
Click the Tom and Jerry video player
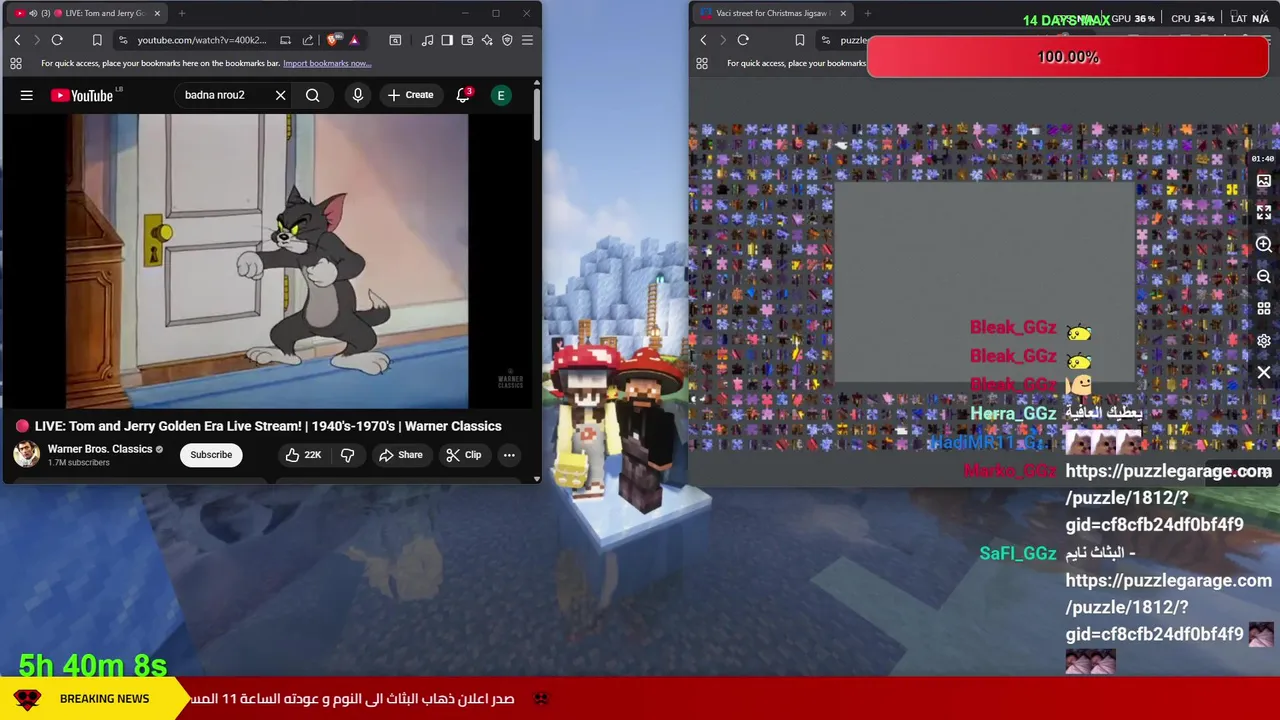pos(267,262)
